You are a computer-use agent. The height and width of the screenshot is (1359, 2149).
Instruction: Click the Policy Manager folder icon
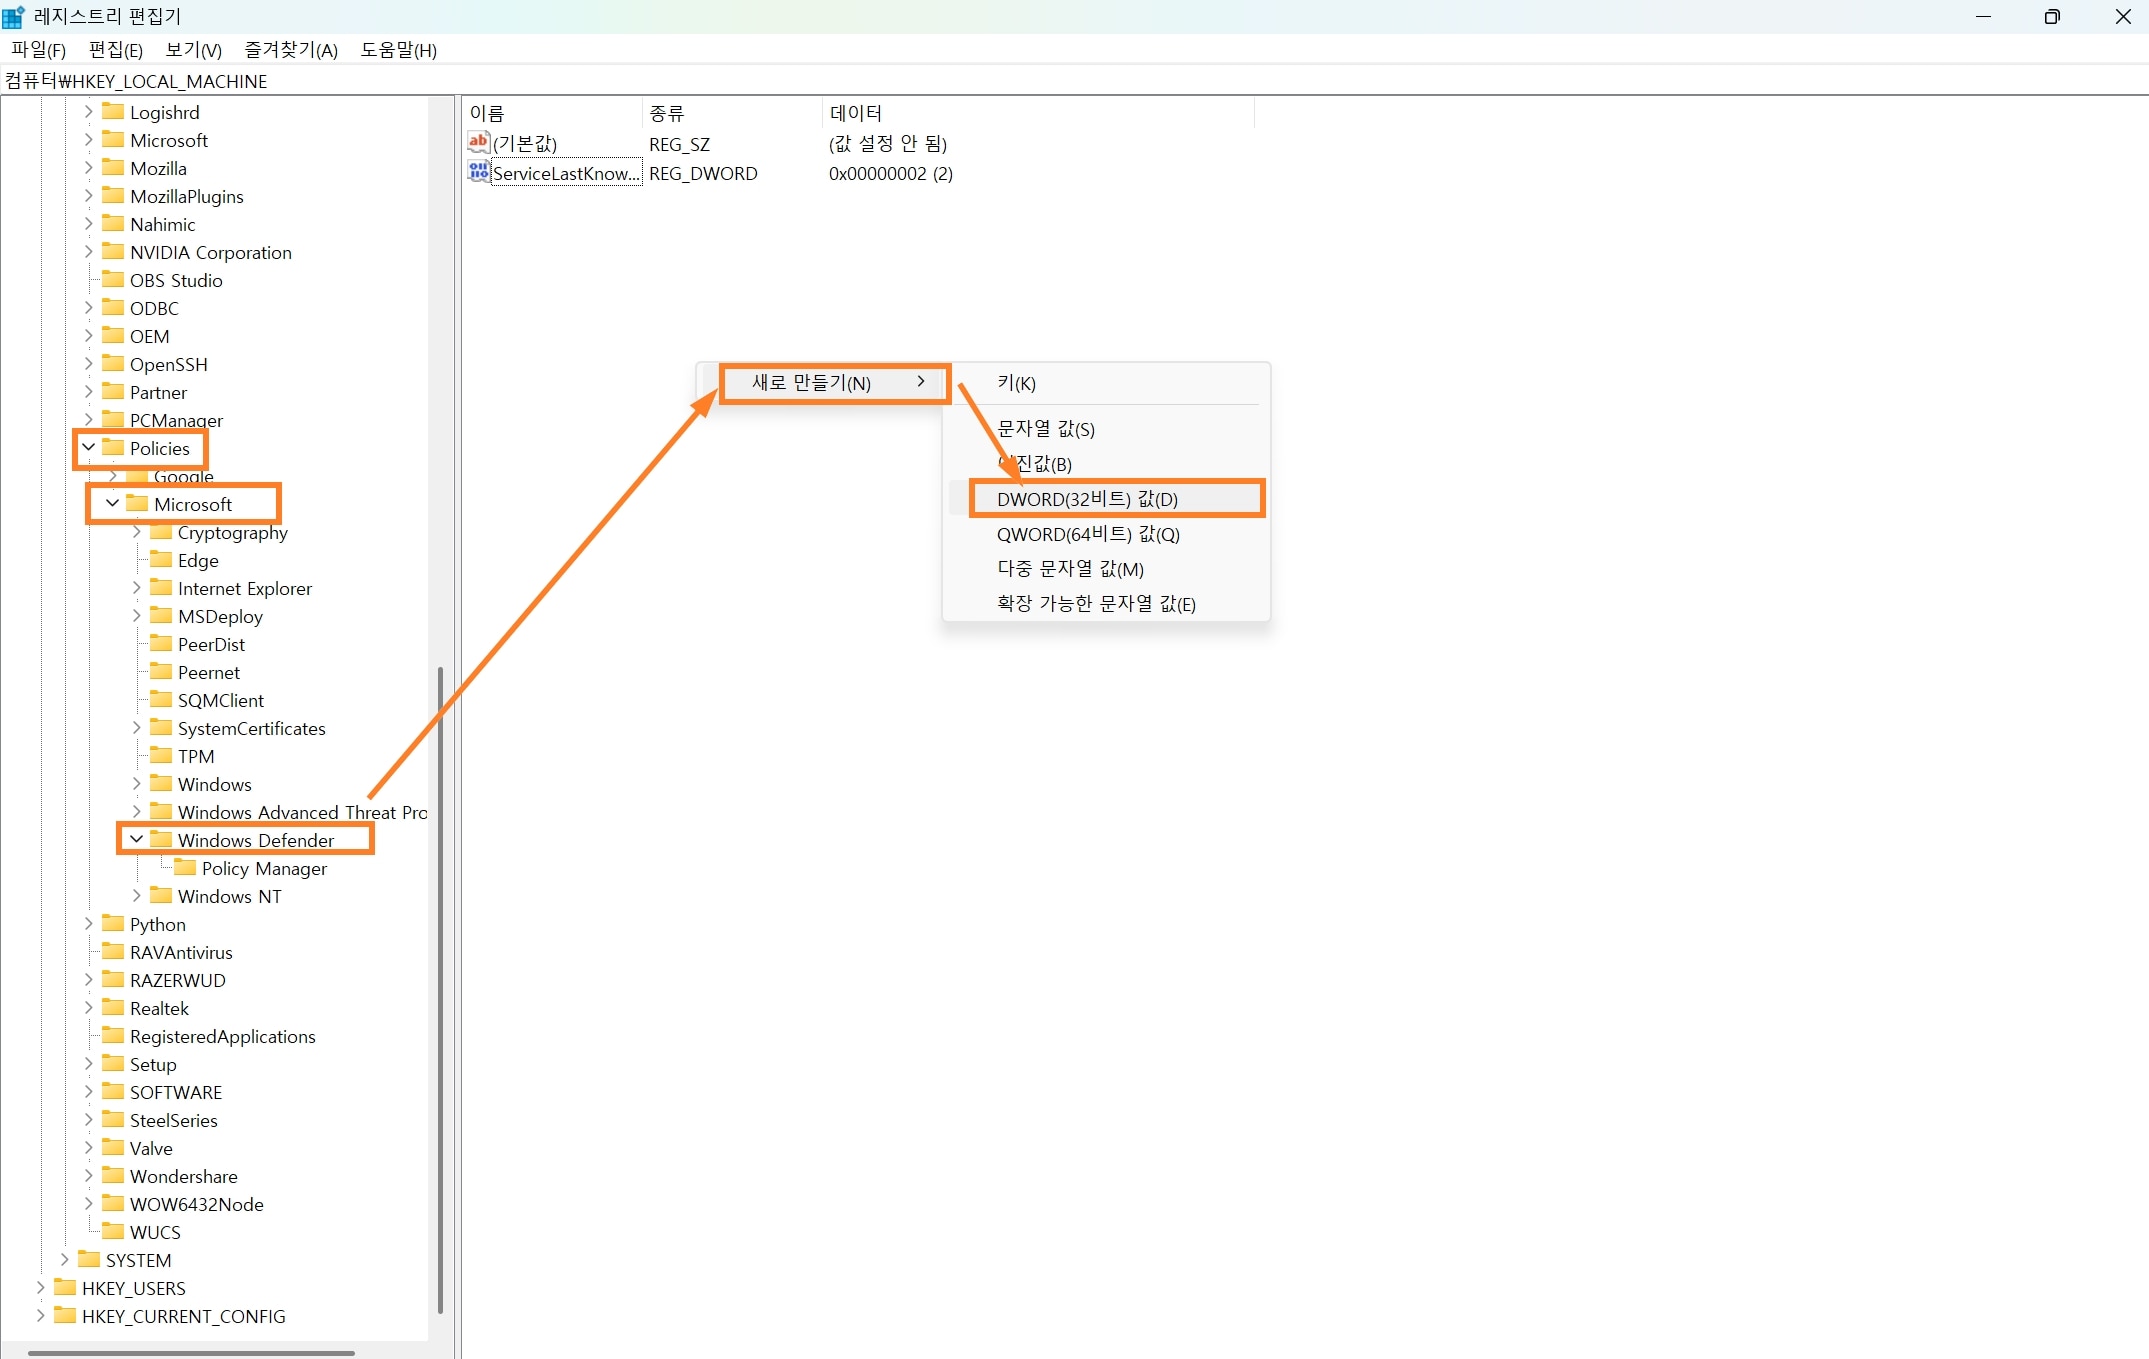click(185, 867)
